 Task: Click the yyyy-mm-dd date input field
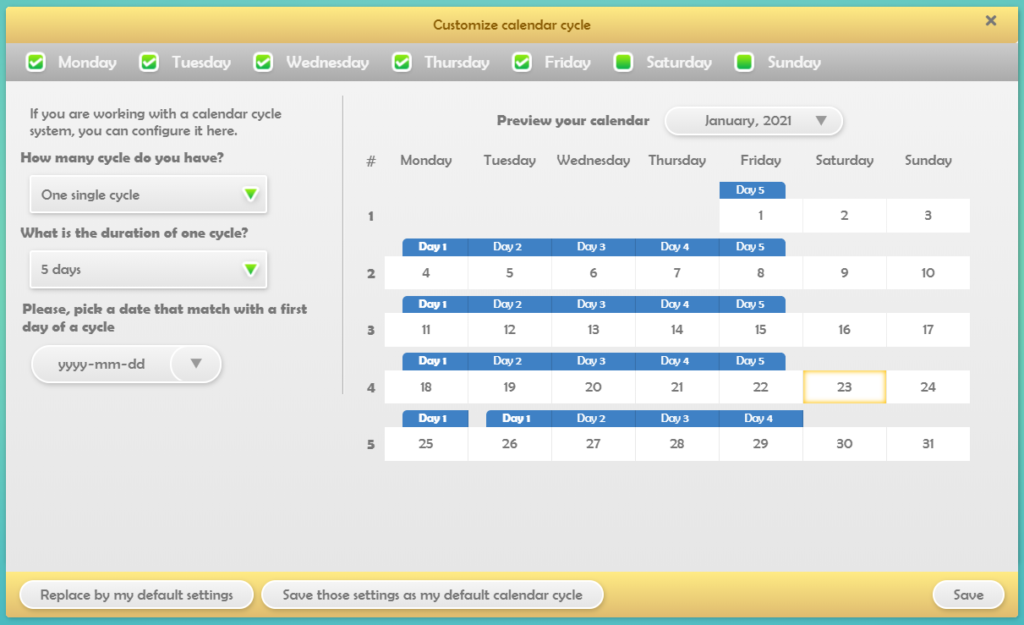click(x=102, y=364)
